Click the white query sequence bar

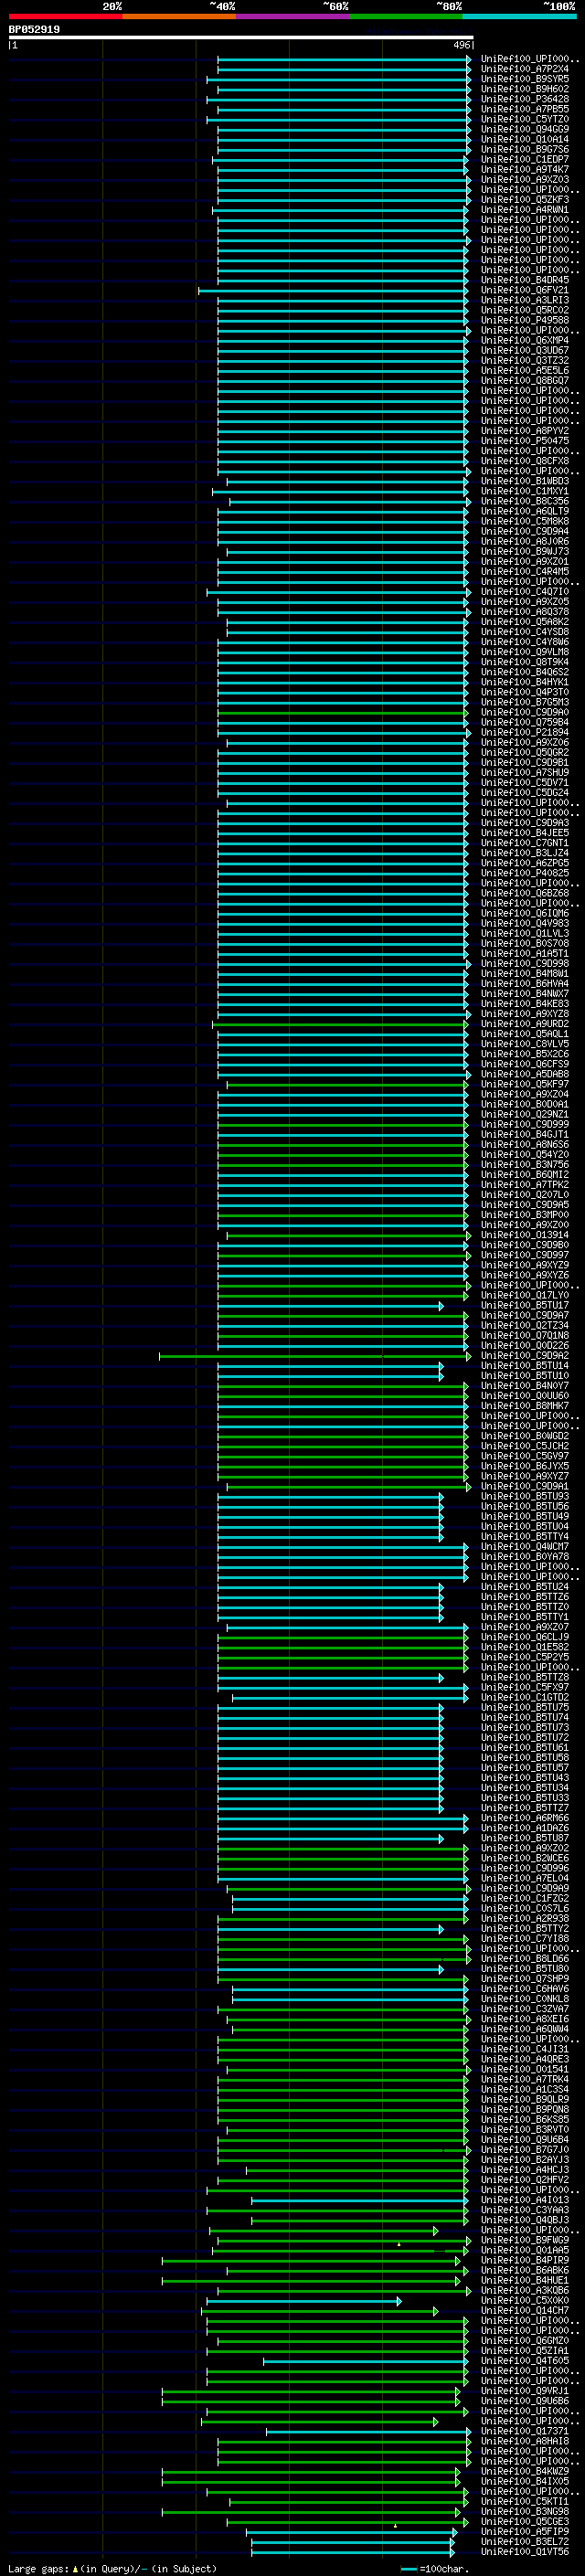tap(240, 38)
